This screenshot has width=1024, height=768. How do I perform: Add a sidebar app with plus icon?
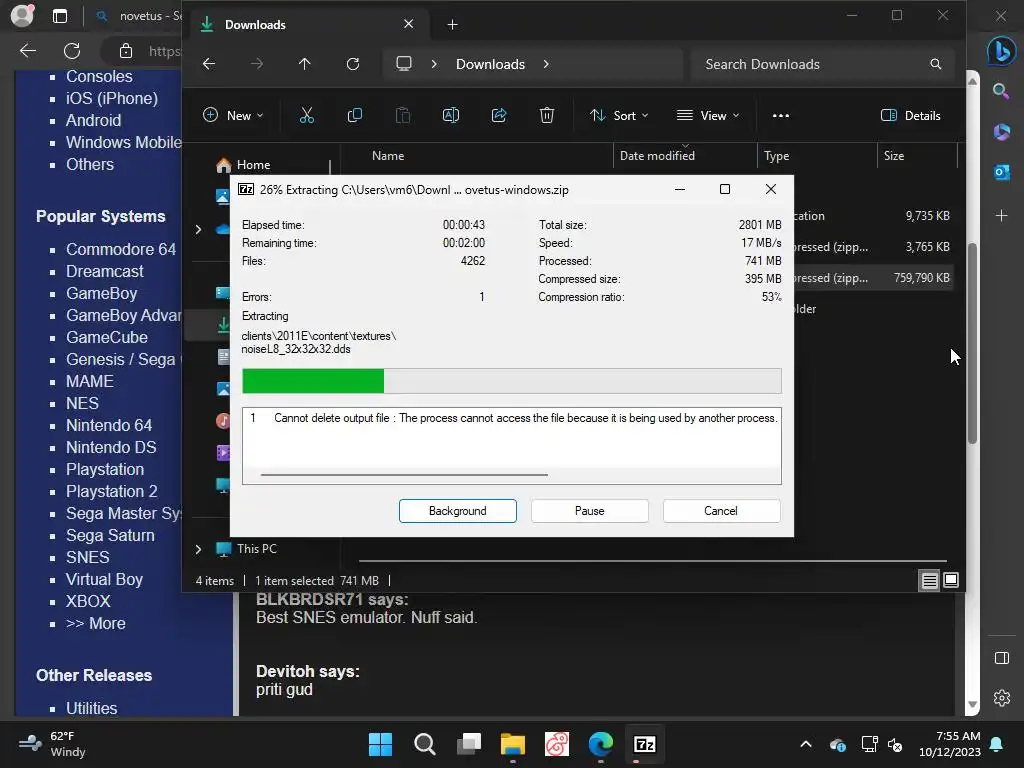pos(1001,216)
